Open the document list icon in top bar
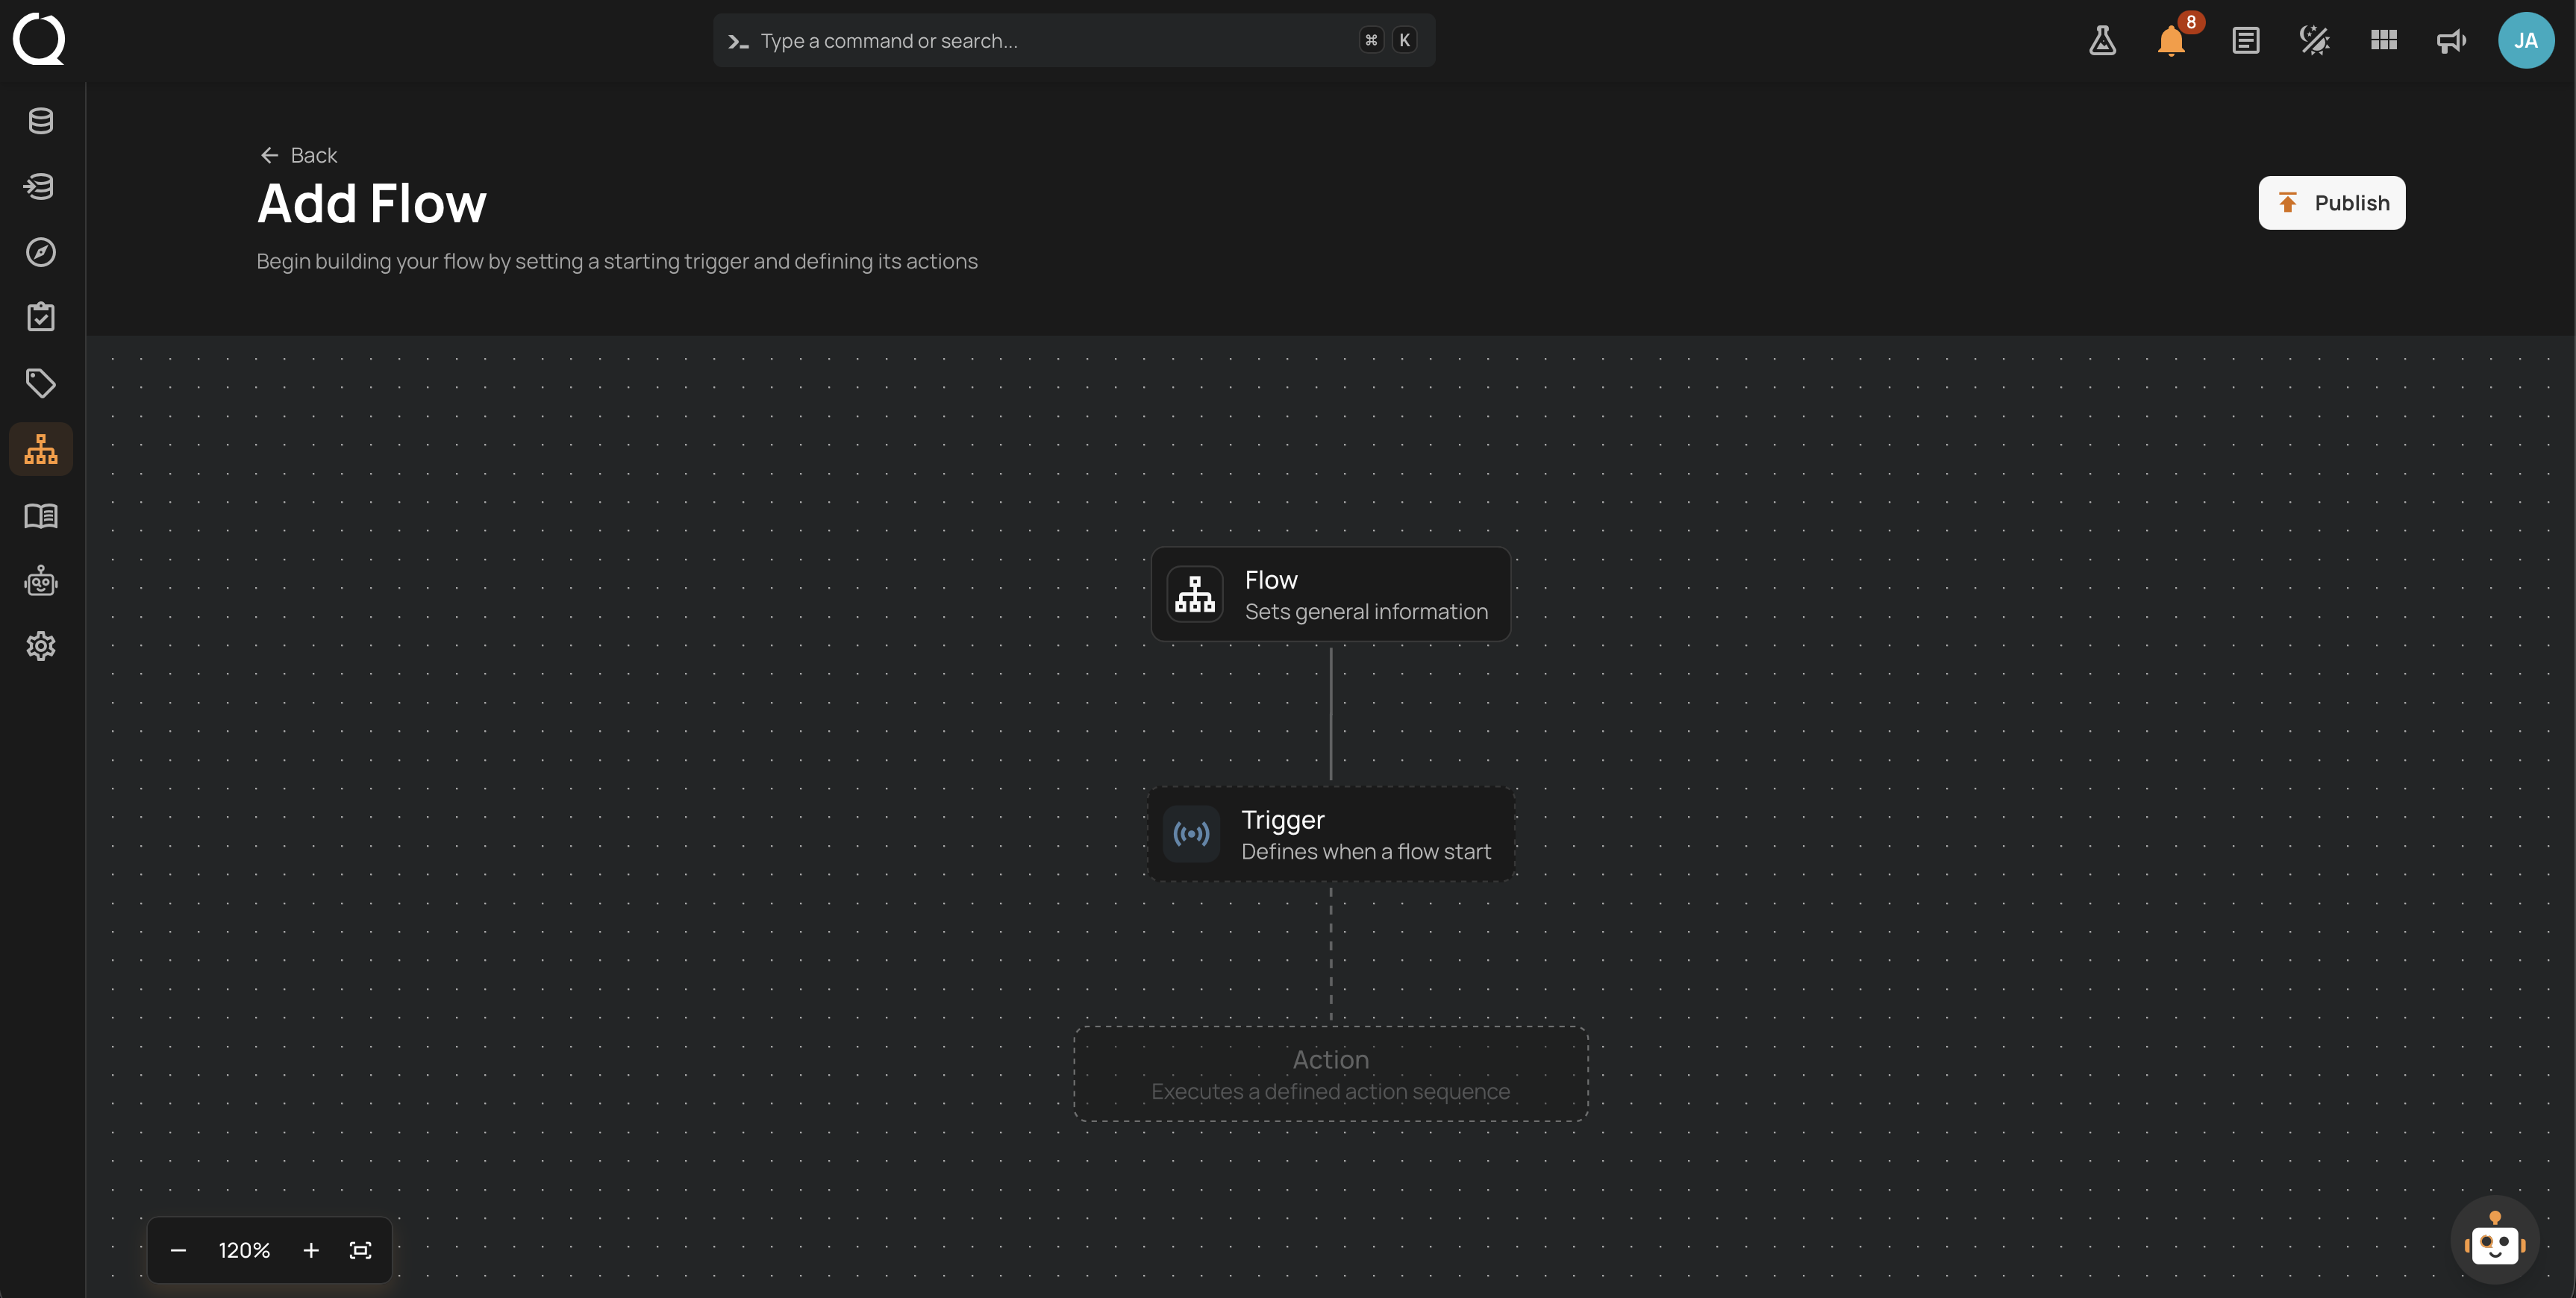The height and width of the screenshot is (1298, 2576). click(x=2246, y=40)
